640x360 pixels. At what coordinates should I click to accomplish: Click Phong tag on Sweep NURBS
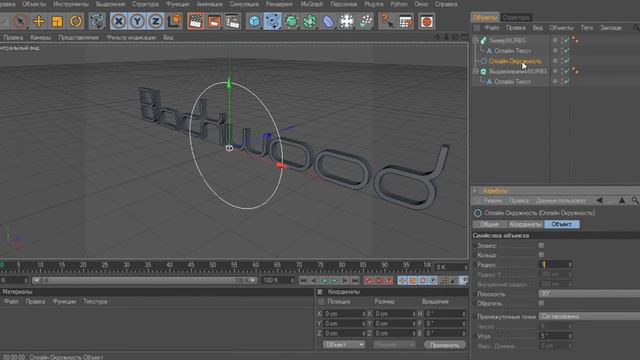pos(576,40)
